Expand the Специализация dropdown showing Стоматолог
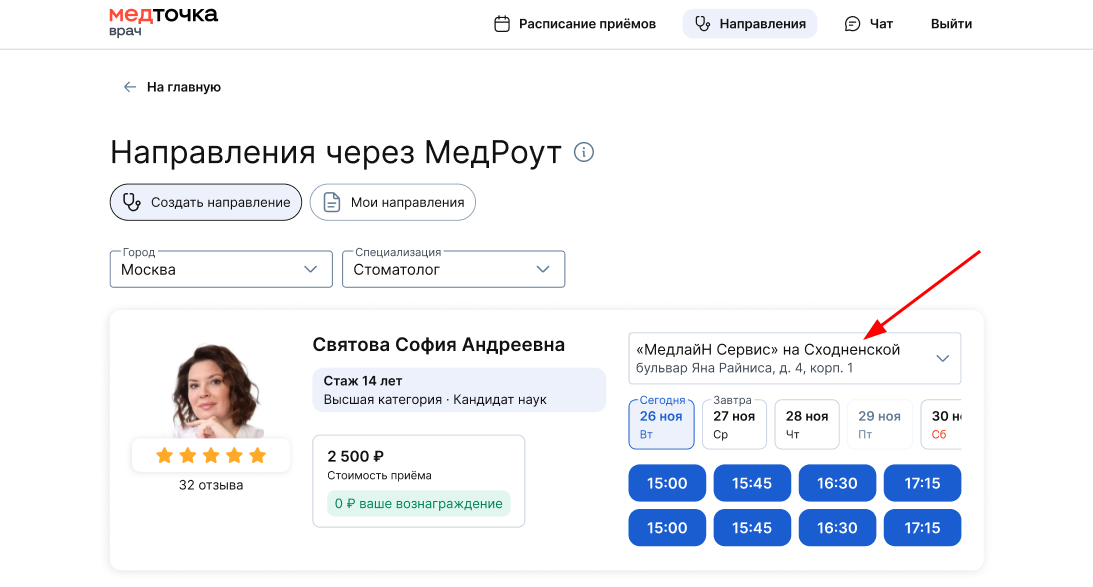The width and height of the screenshot is (1093, 587). [x=453, y=269]
